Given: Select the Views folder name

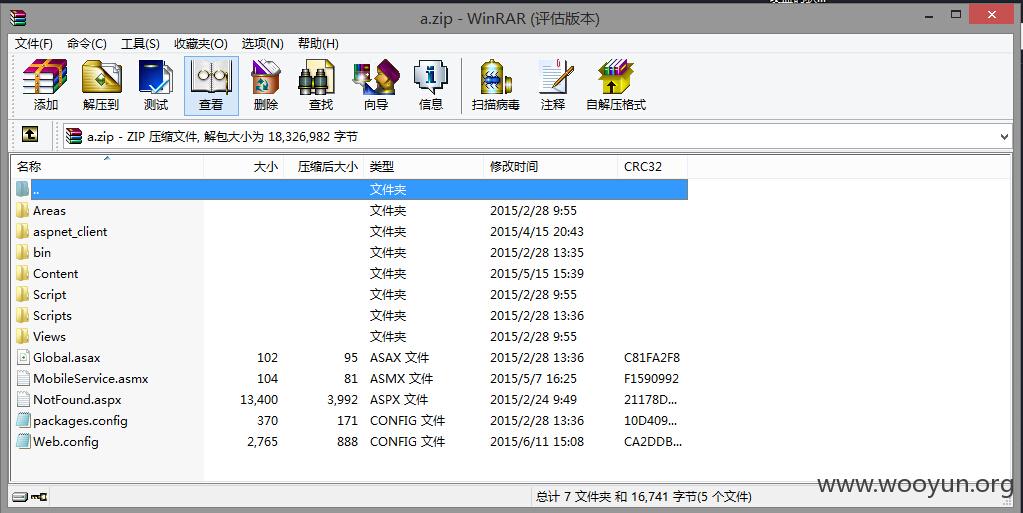Looking at the screenshot, I should [50, 336].
